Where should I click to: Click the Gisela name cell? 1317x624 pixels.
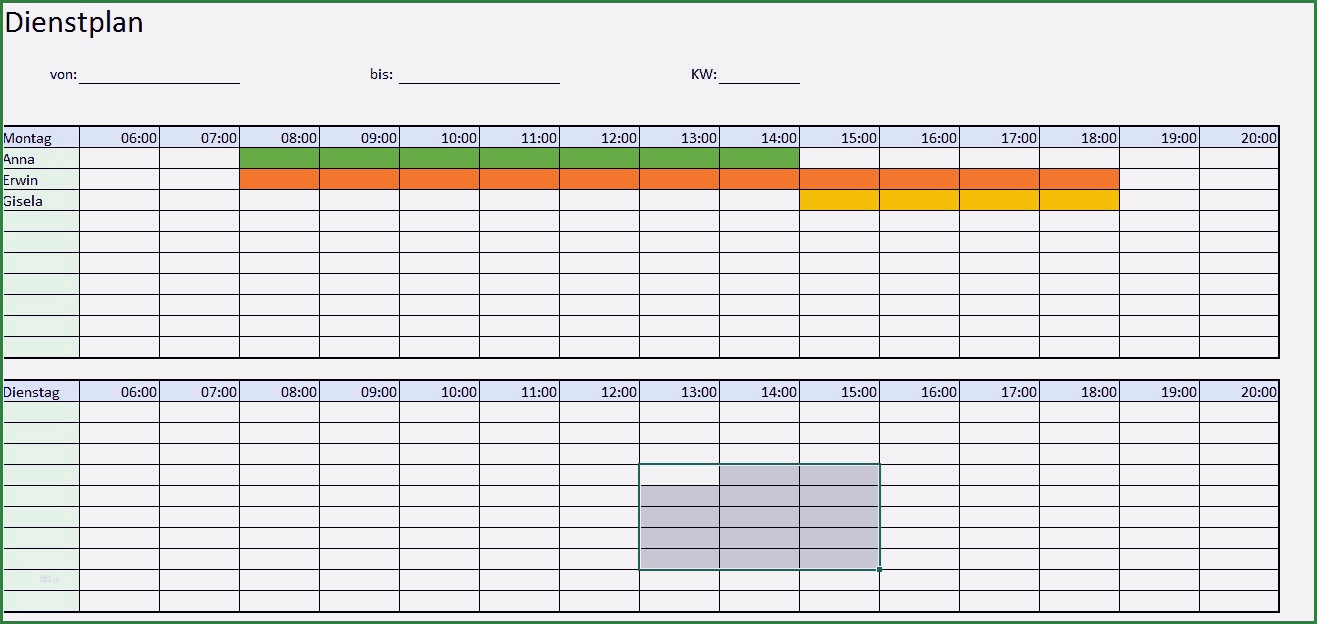[x=41, y=201]
